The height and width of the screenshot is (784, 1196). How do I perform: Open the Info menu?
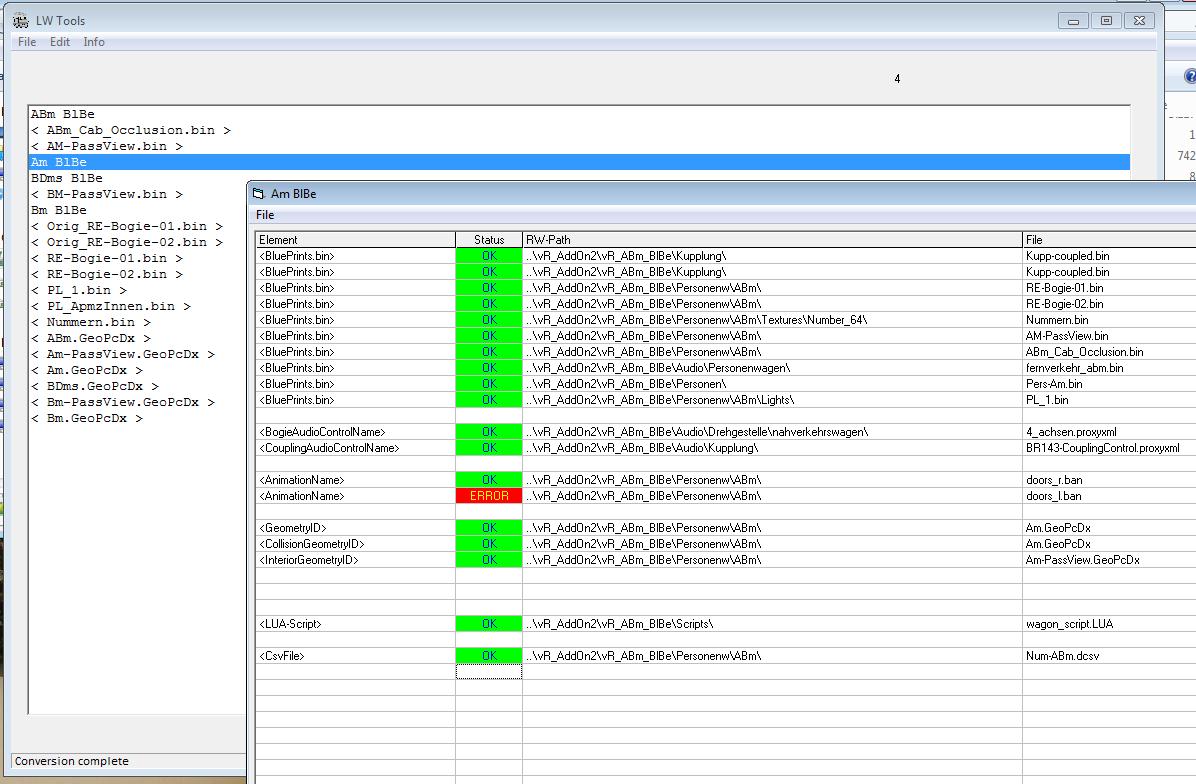[94, 42]
